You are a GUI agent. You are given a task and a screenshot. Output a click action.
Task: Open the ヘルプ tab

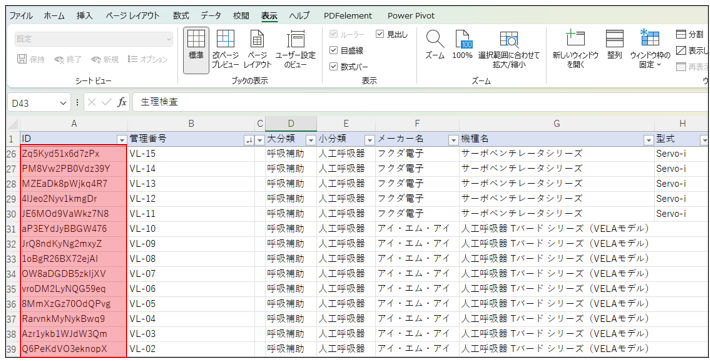point(299,16)
